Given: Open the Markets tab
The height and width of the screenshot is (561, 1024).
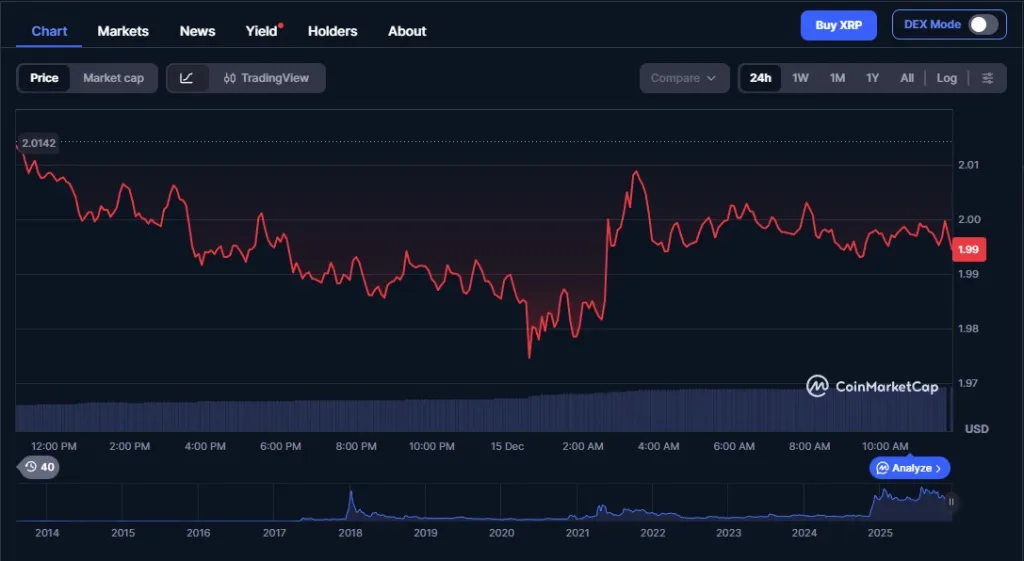Looking at the screenshot, I should click(x=123, y=31).
